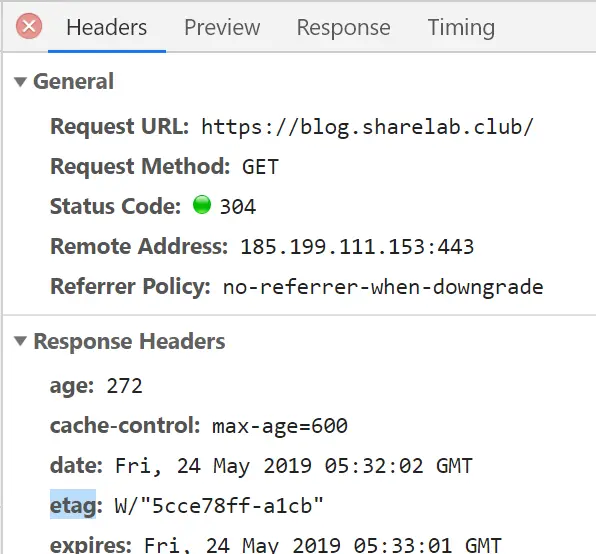The image size is (596, 554).
Task: Click the highlighted etag header name
Action: tap(73, 505)
